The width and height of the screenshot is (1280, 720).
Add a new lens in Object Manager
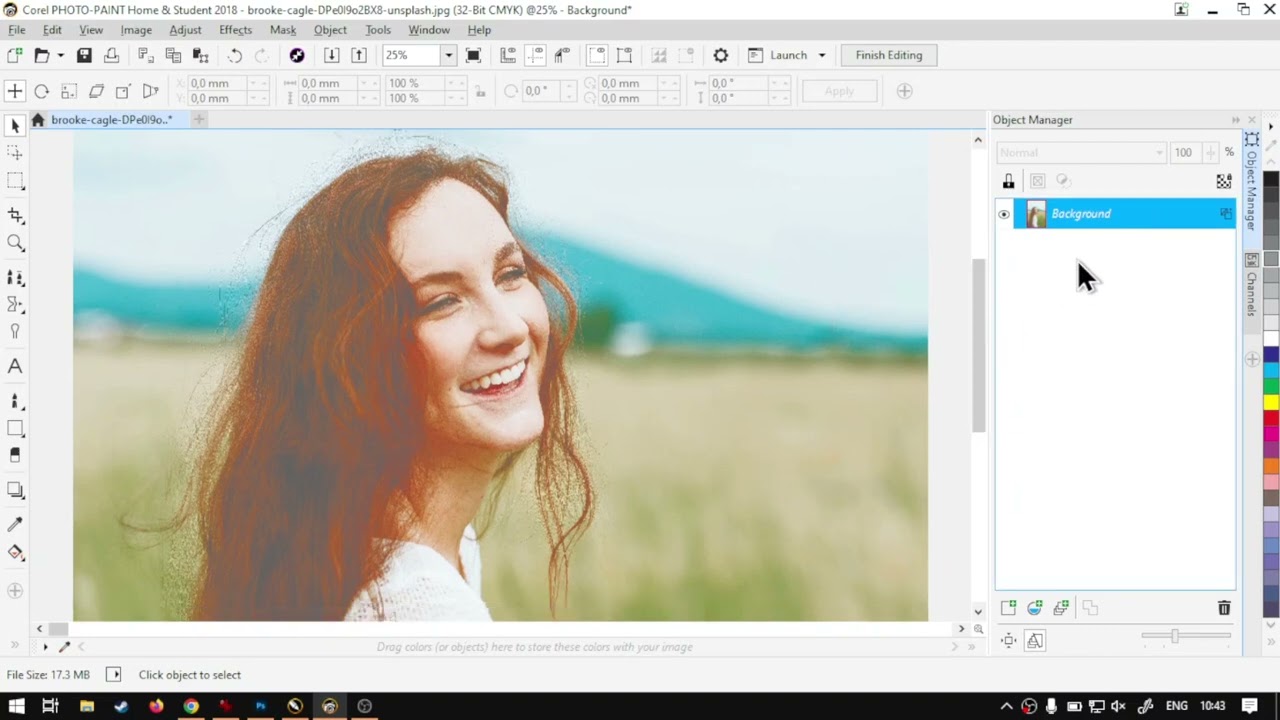click(1035, 608)
